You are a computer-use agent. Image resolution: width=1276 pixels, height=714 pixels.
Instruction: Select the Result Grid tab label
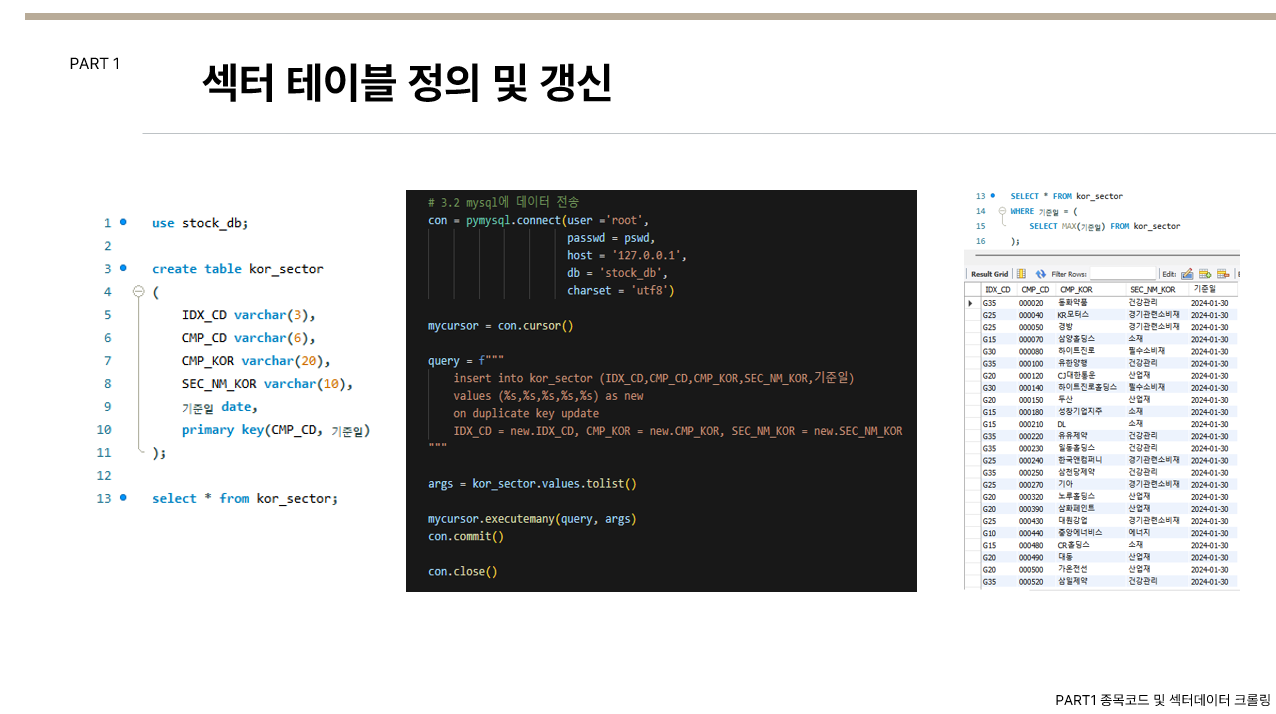[990, 274]
